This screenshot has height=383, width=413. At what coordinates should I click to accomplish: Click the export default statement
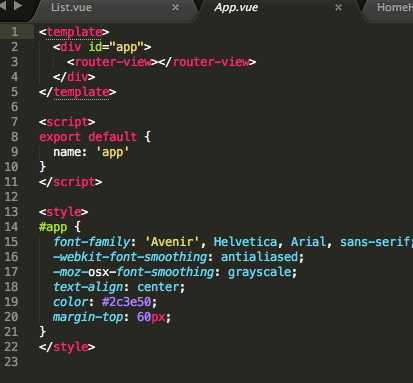95,137
